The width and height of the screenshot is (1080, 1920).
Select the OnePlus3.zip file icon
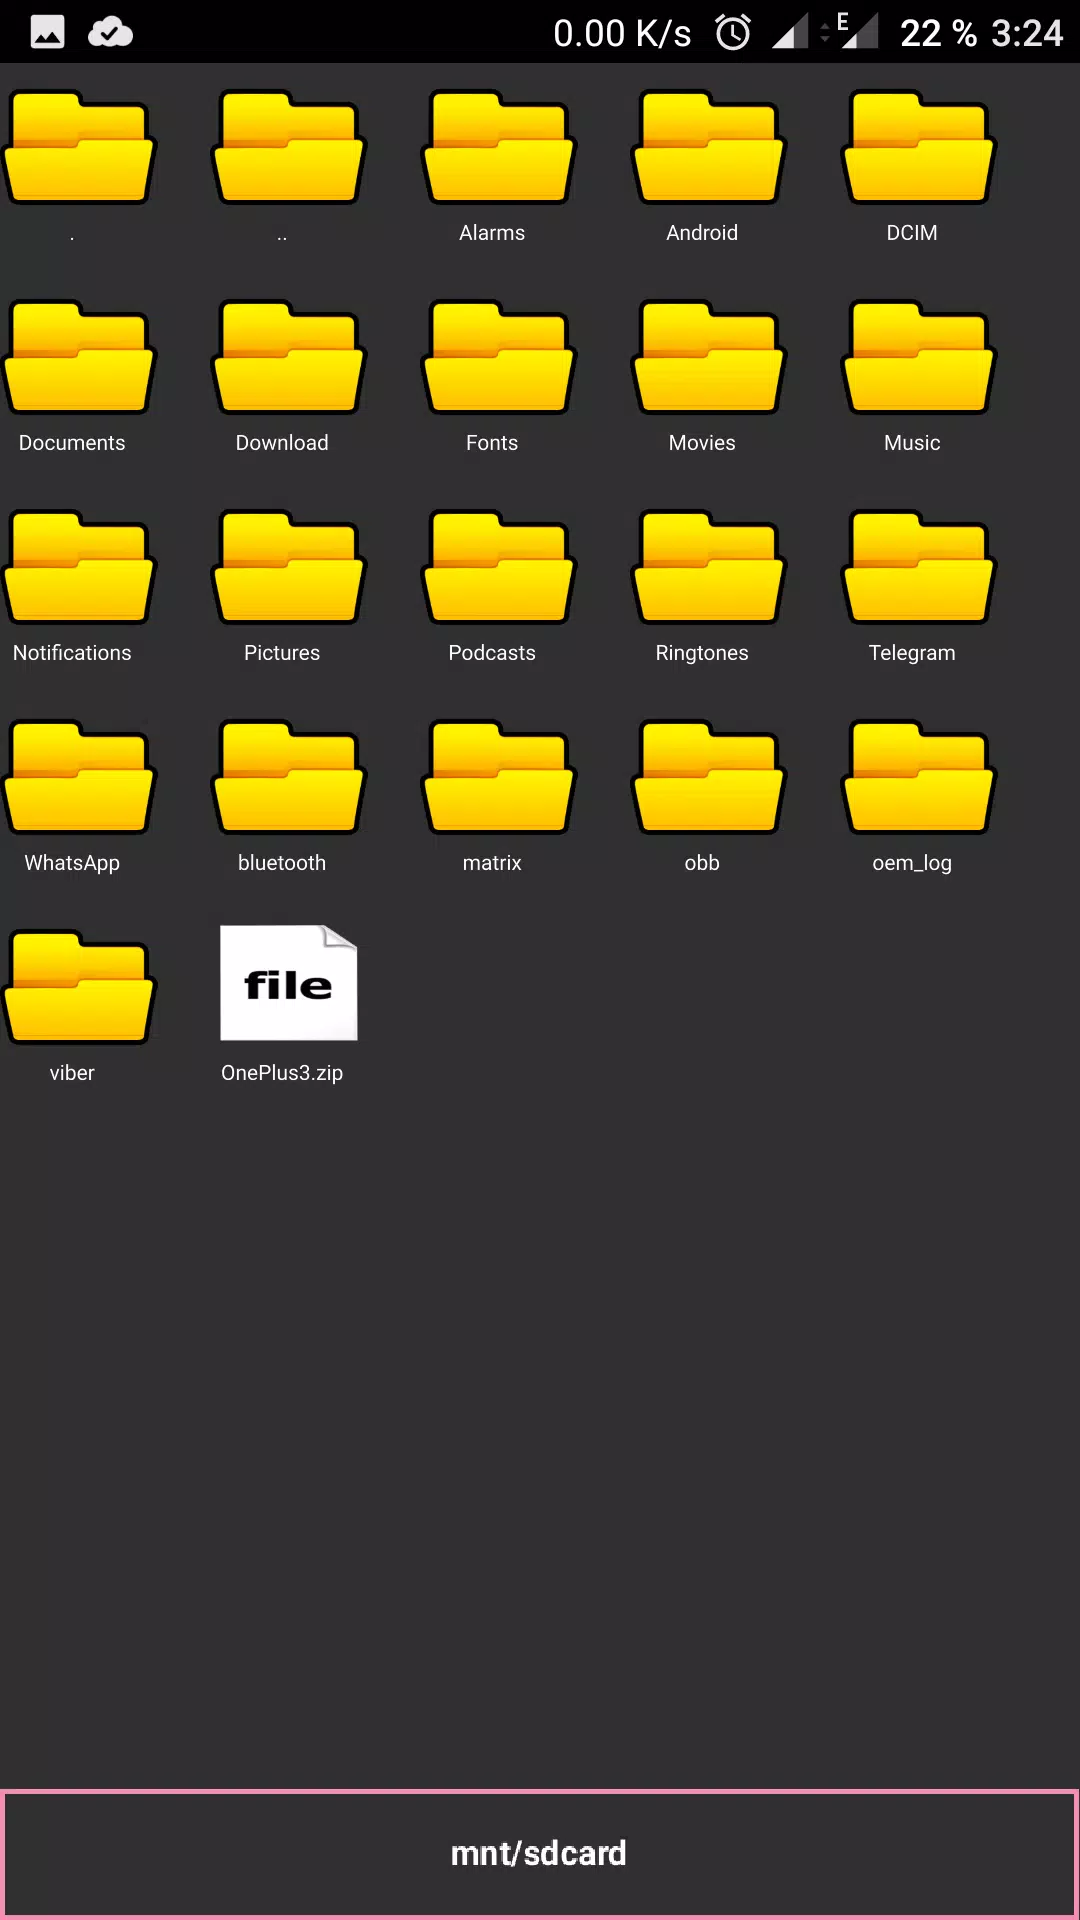click(x=289, y=983)
